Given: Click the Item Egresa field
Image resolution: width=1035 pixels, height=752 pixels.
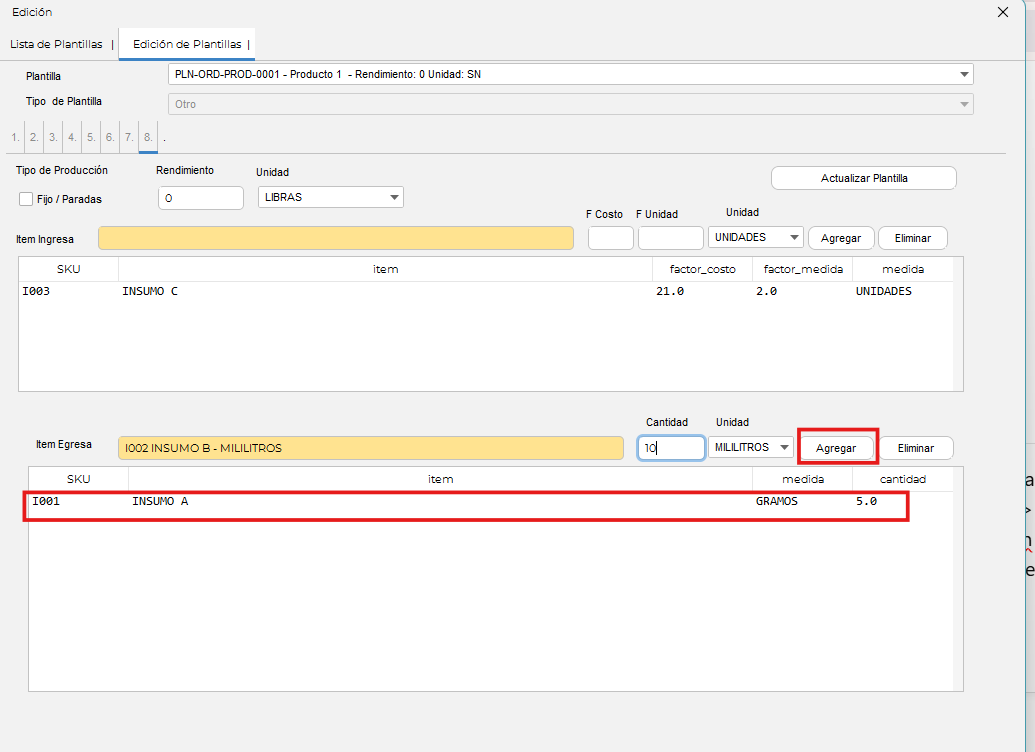Looking at the screenshot, I should (x=370, y=448).
